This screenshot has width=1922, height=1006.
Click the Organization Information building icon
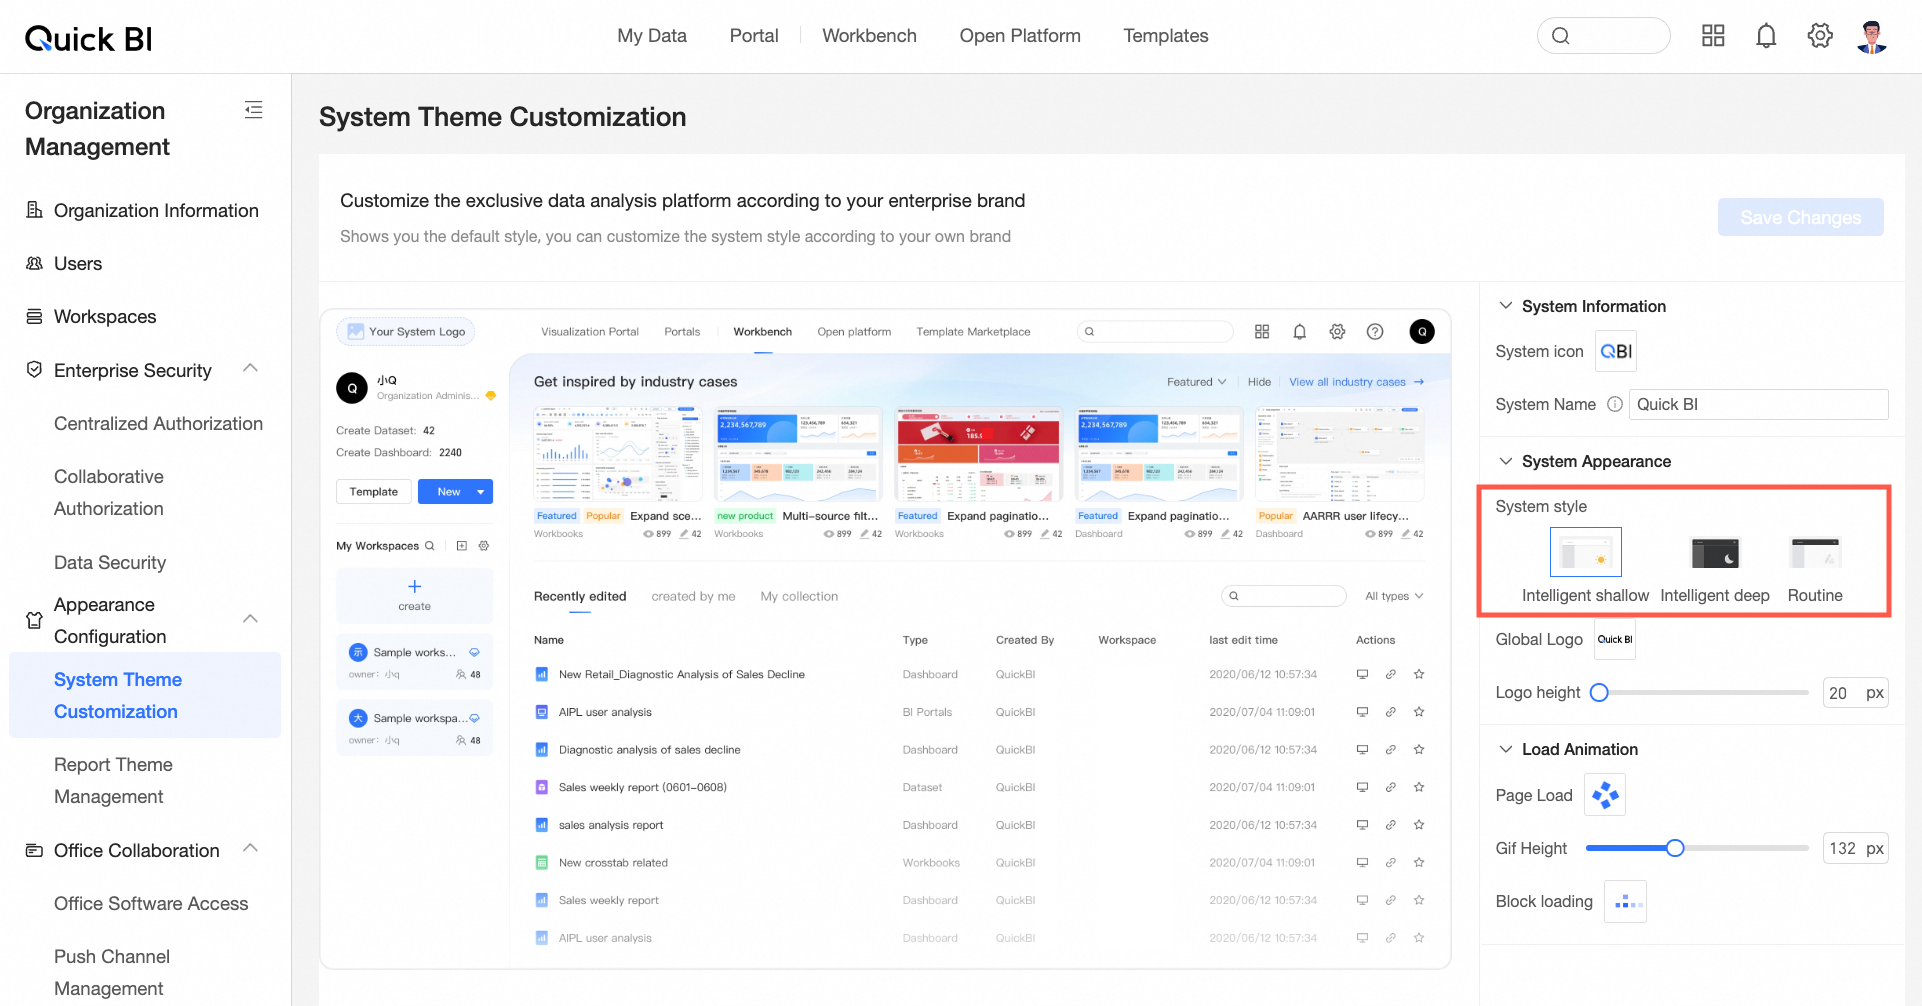coord(34,210)
